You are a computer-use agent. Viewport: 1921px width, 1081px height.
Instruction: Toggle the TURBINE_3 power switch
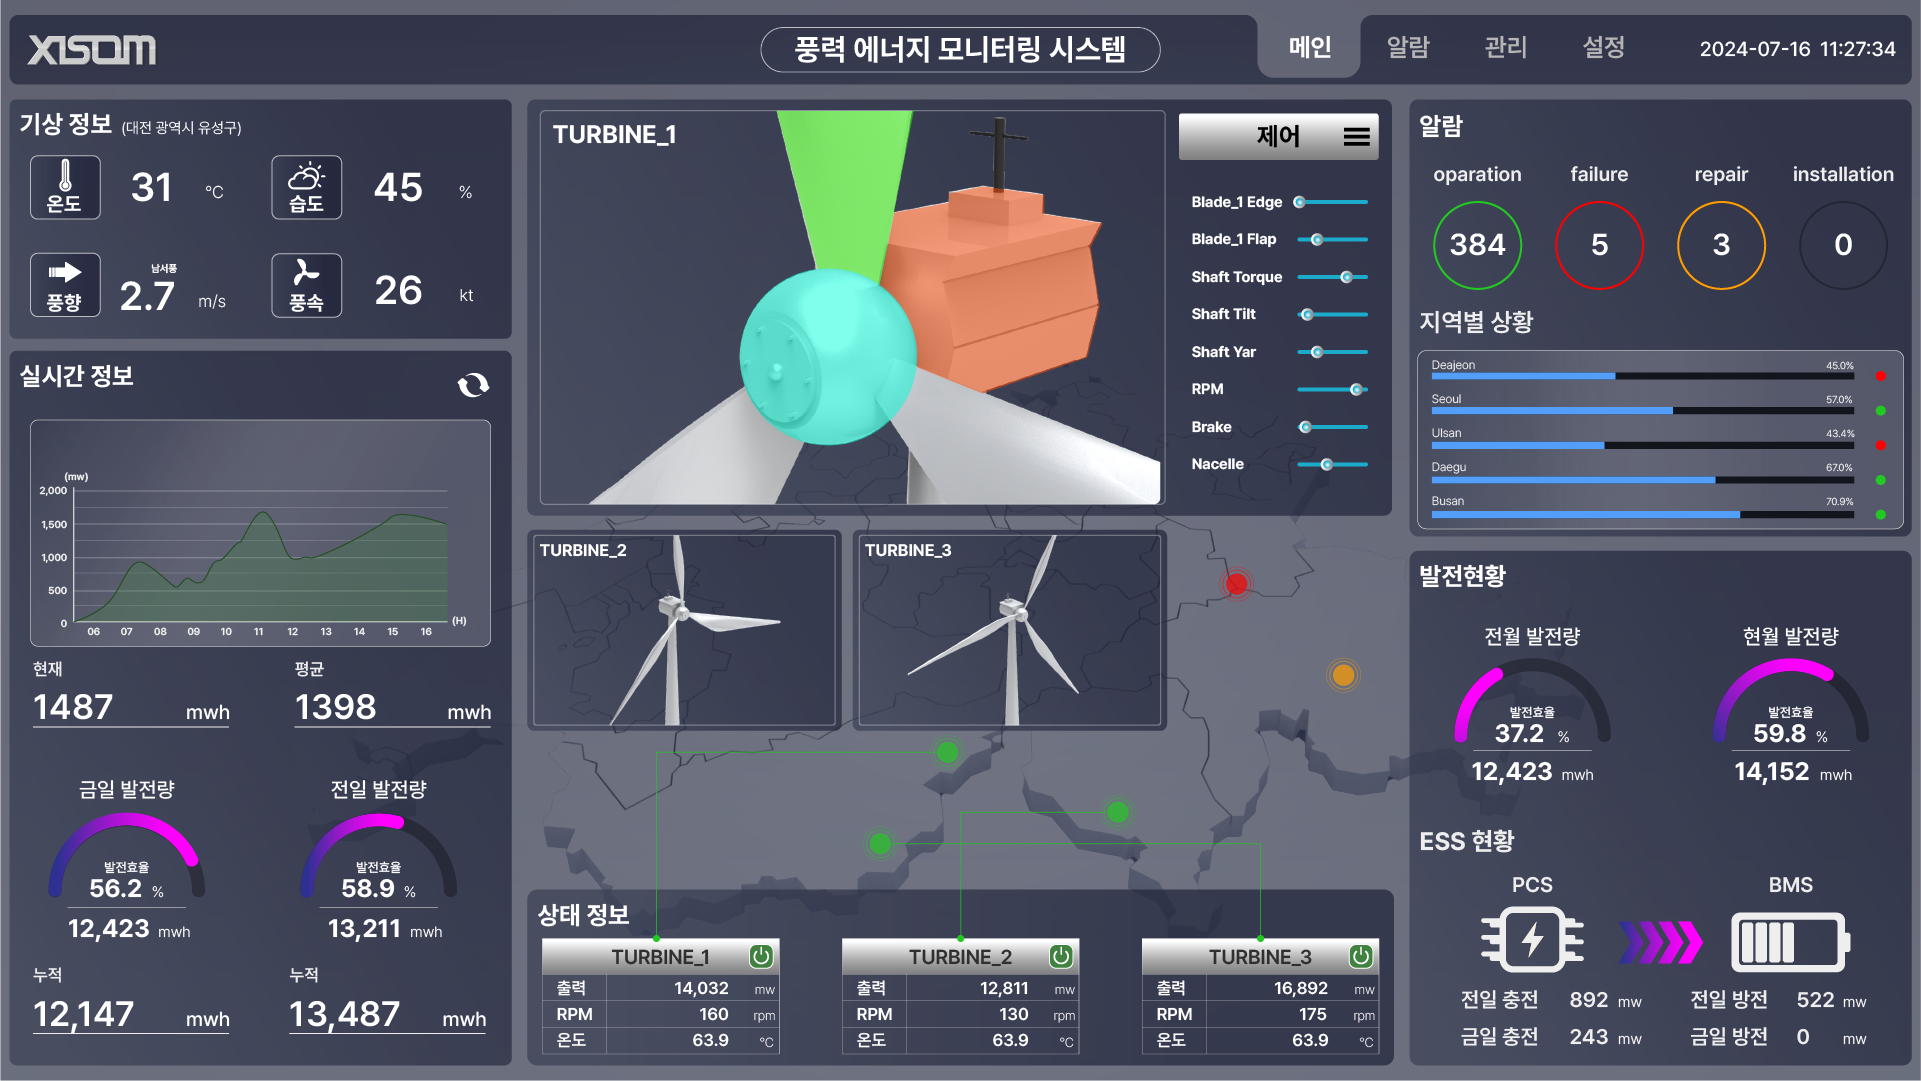[x=1361, y=956]
